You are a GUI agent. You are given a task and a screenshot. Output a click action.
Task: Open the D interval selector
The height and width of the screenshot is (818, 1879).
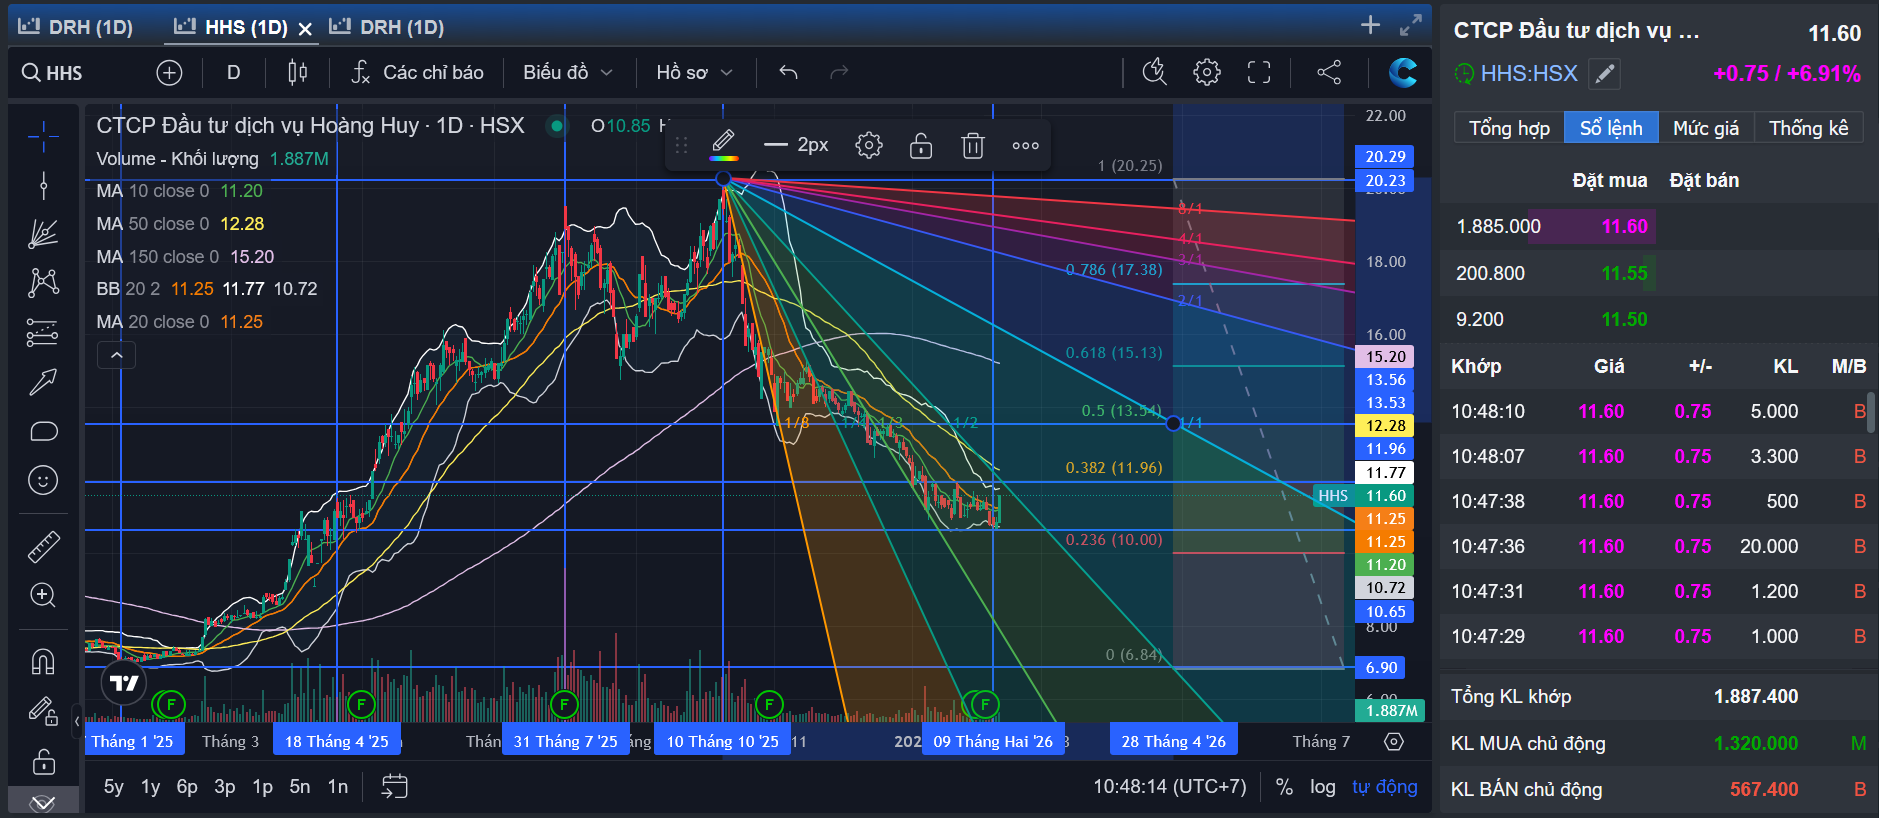click(x=233, y=72)
